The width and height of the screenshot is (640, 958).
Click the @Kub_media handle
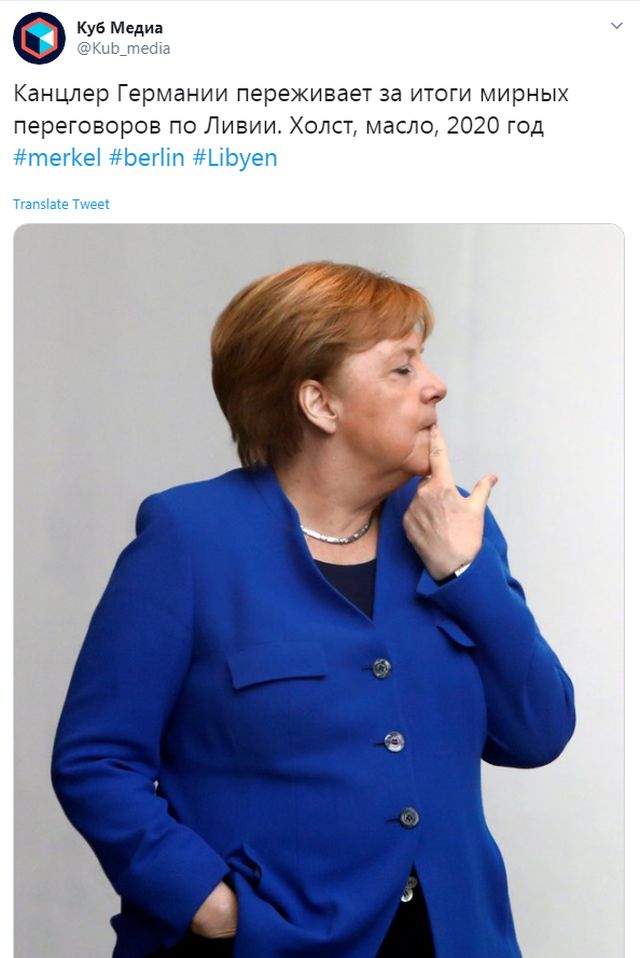point(123,49)
